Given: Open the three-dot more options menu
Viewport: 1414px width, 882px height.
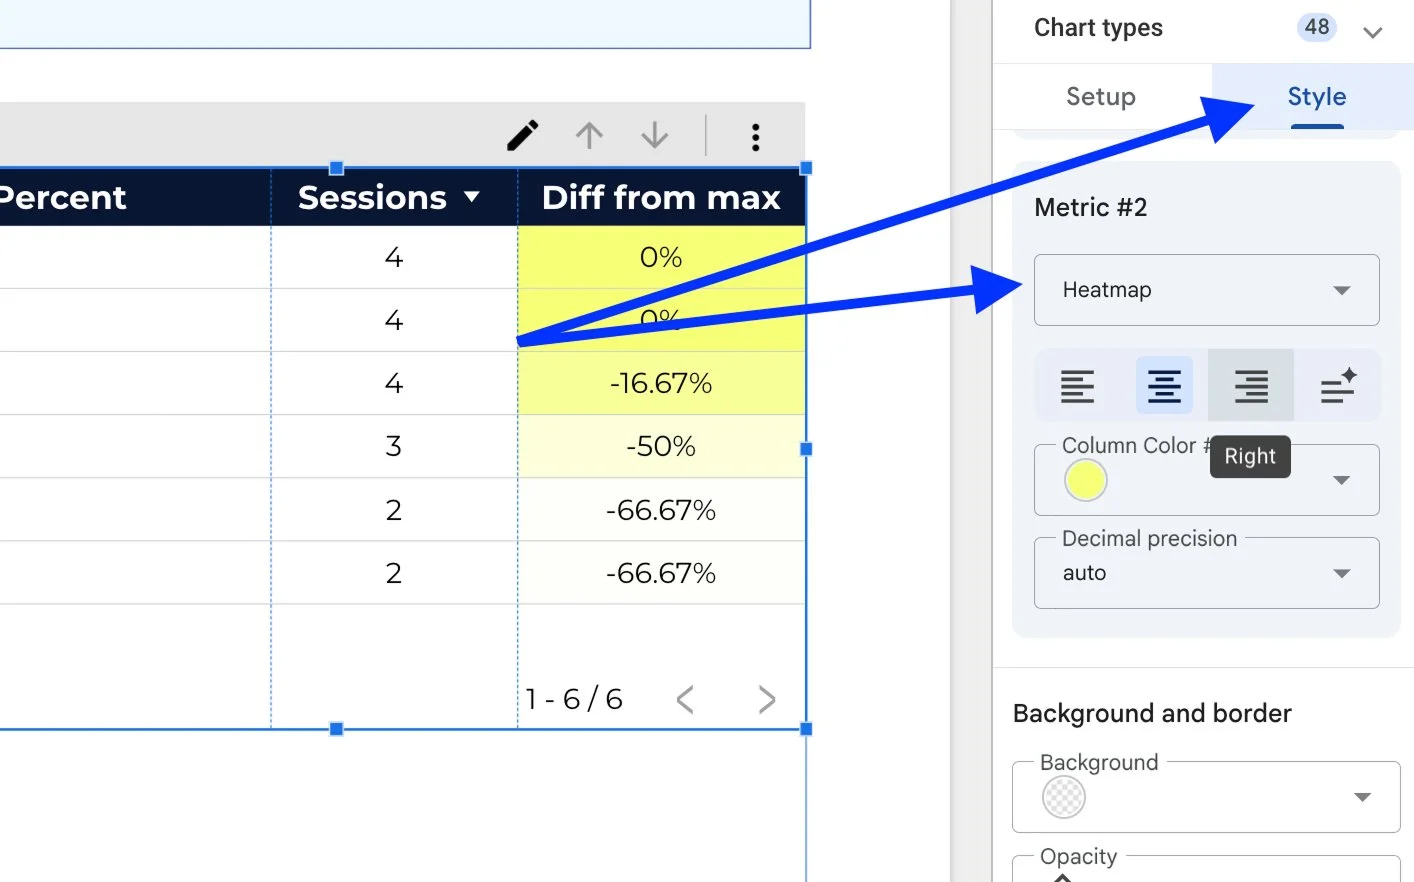Looking at the screenshot, I should tap(755, 137).
